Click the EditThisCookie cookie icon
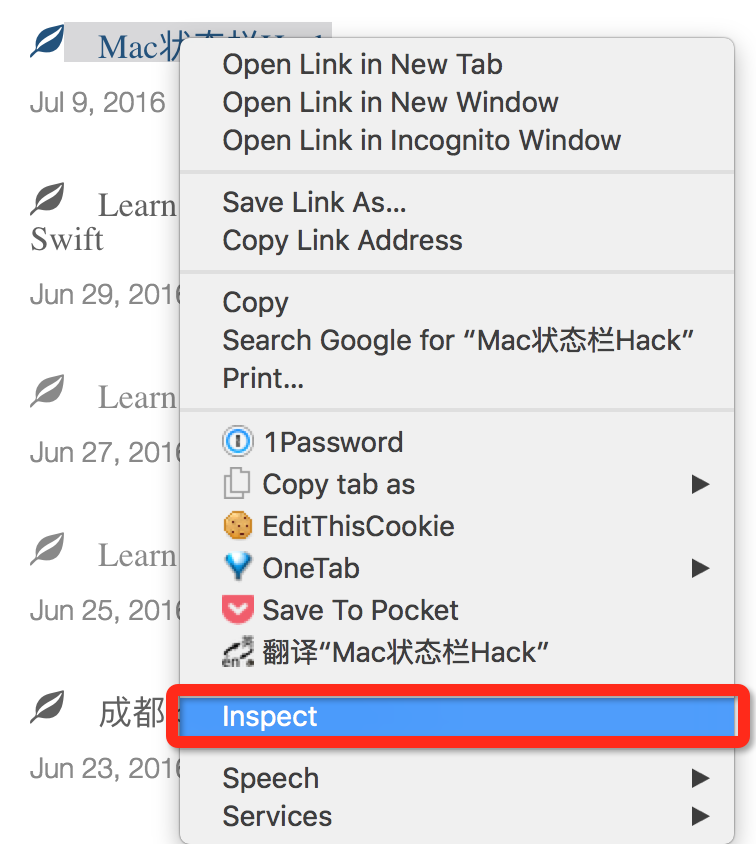This screenshot has height=844, width=756. tap(237, 525)
